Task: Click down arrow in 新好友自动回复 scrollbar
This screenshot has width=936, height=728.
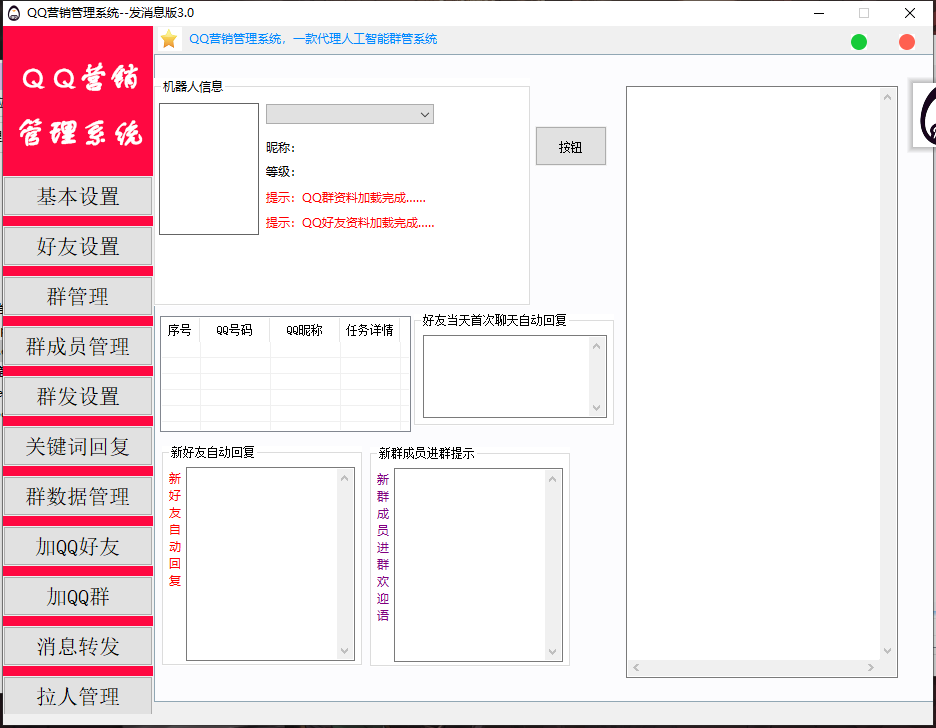Action: point(344,650)
